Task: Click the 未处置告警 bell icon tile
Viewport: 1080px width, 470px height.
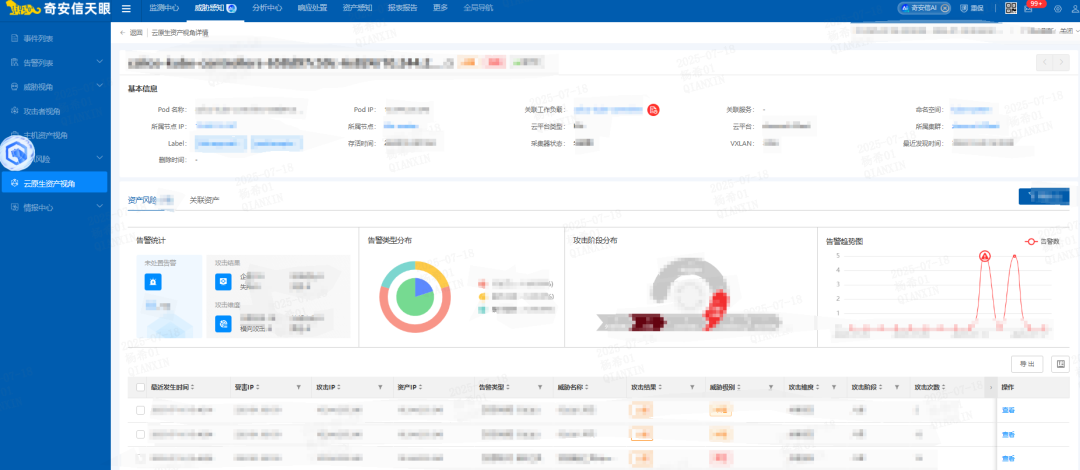Action: coord(153,283)
